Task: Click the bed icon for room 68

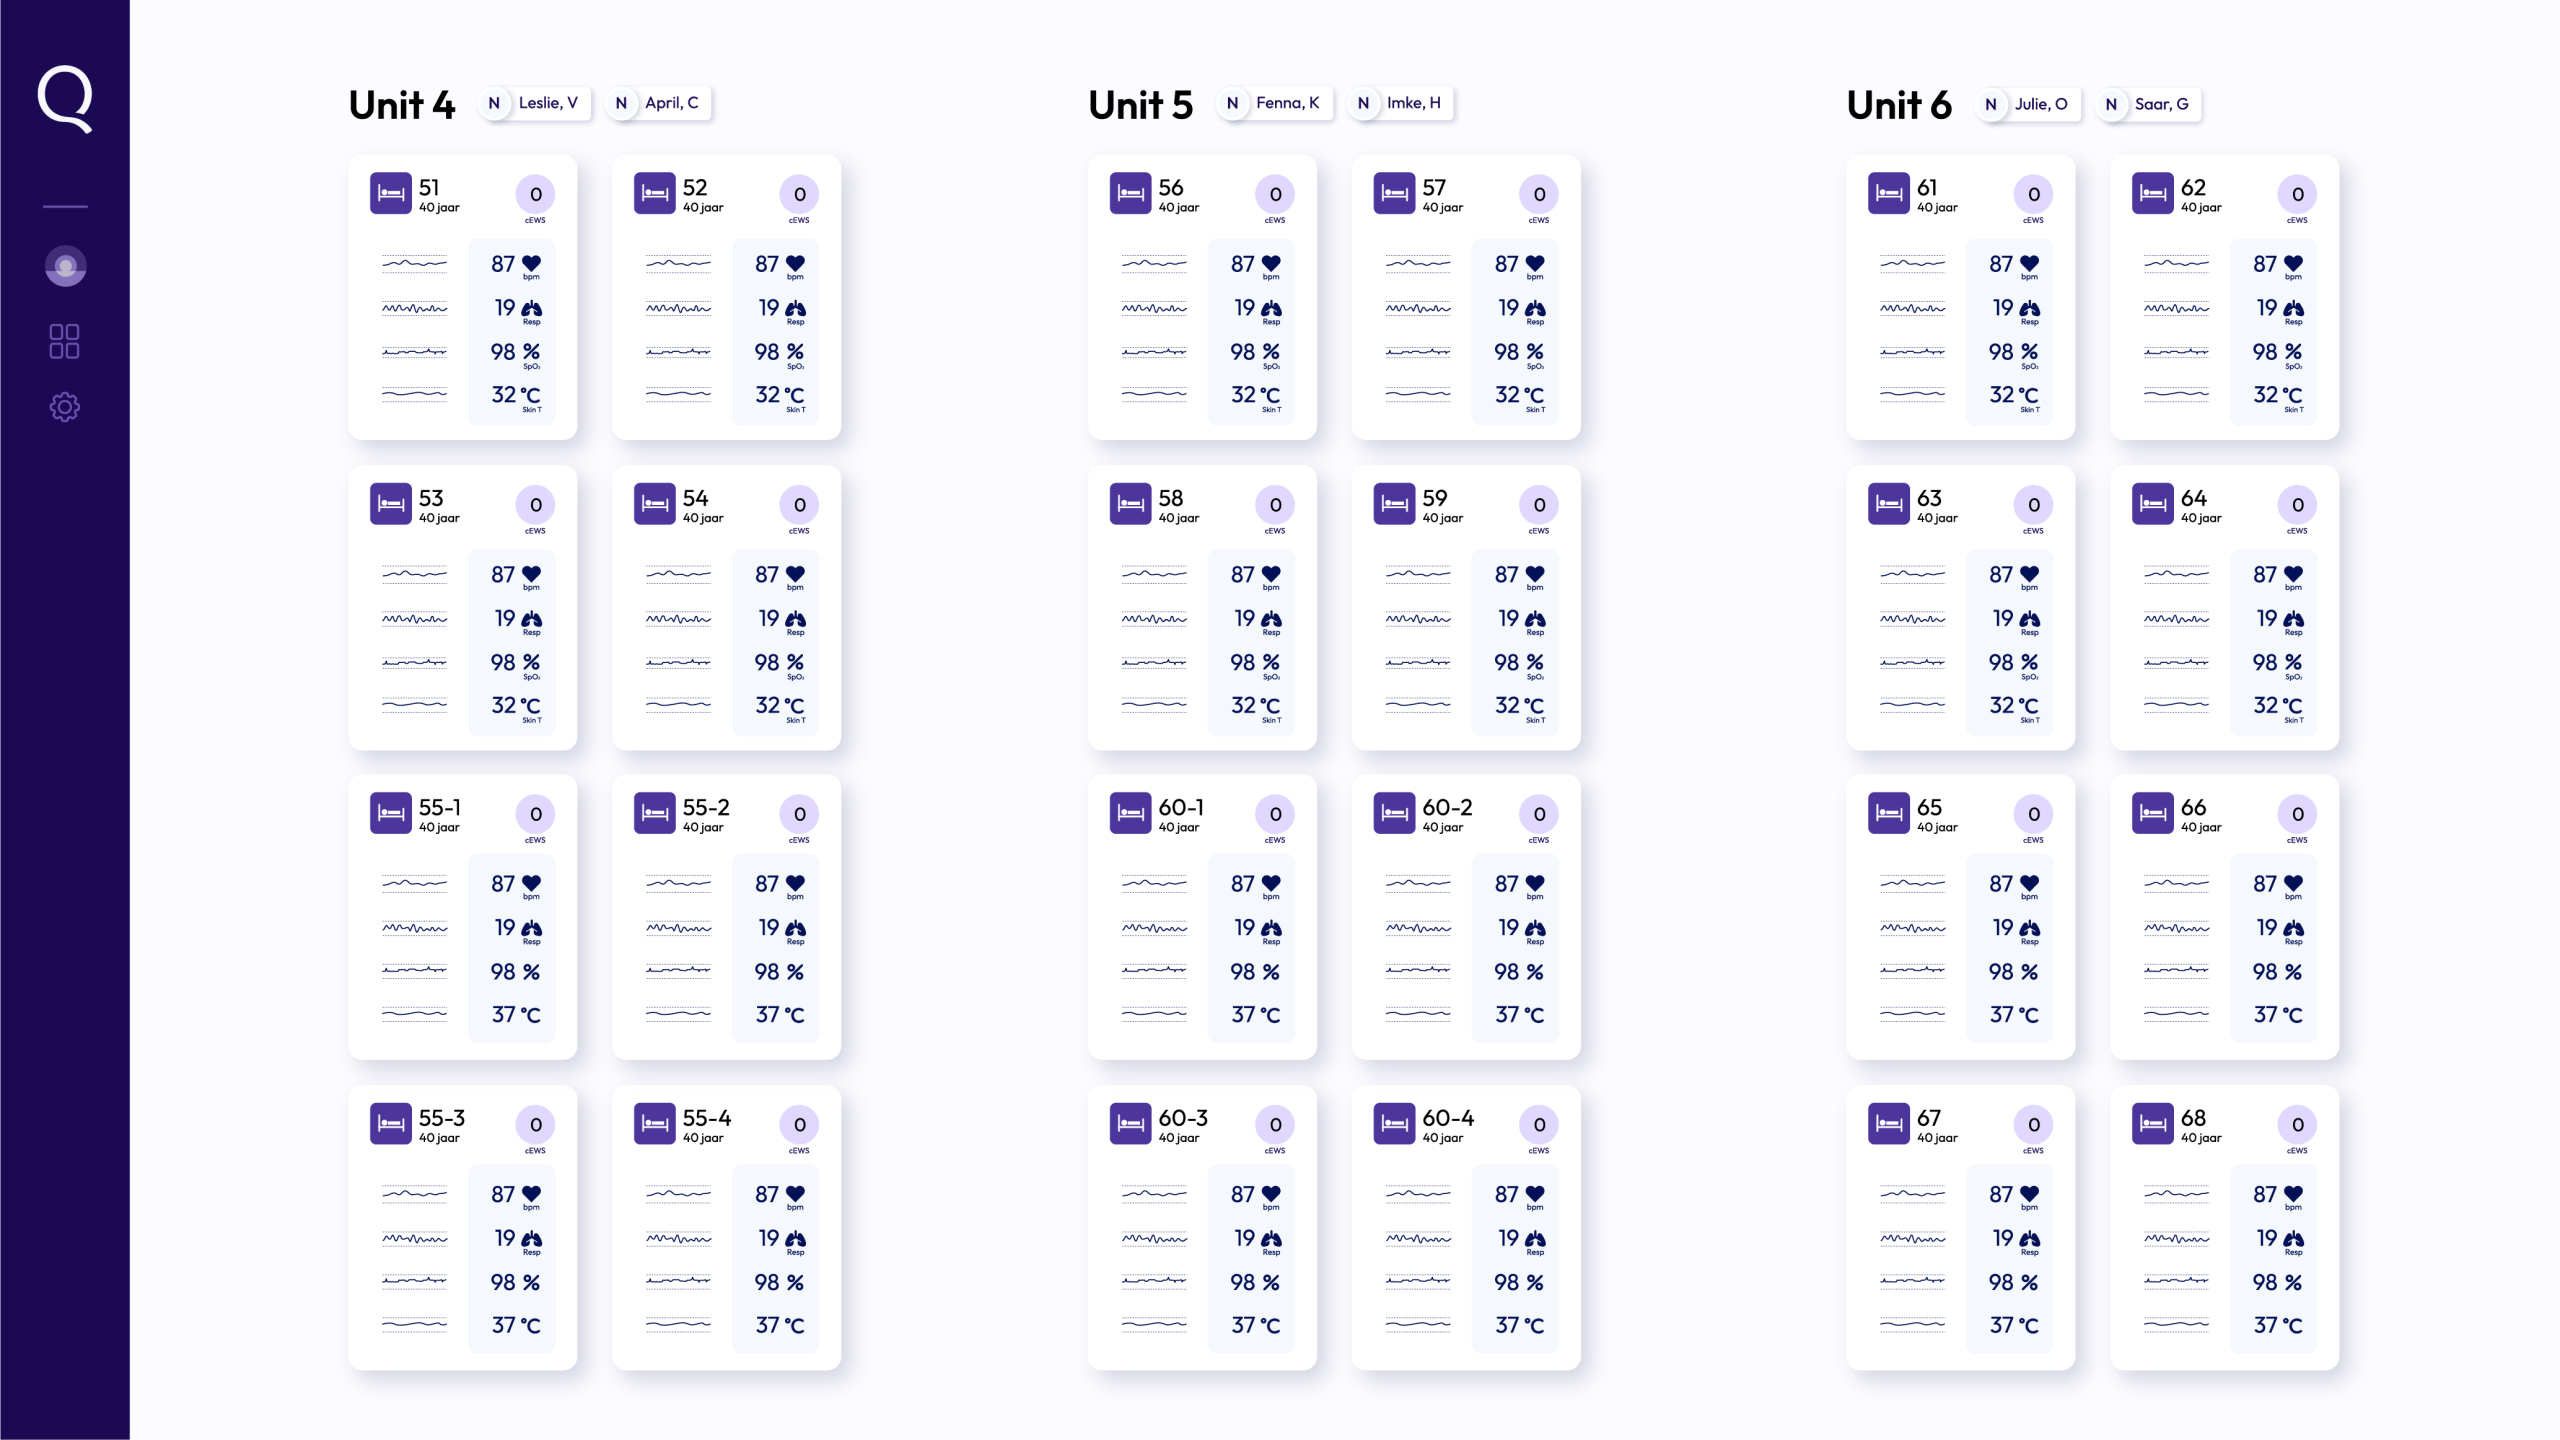Action: (2152, 1124)
